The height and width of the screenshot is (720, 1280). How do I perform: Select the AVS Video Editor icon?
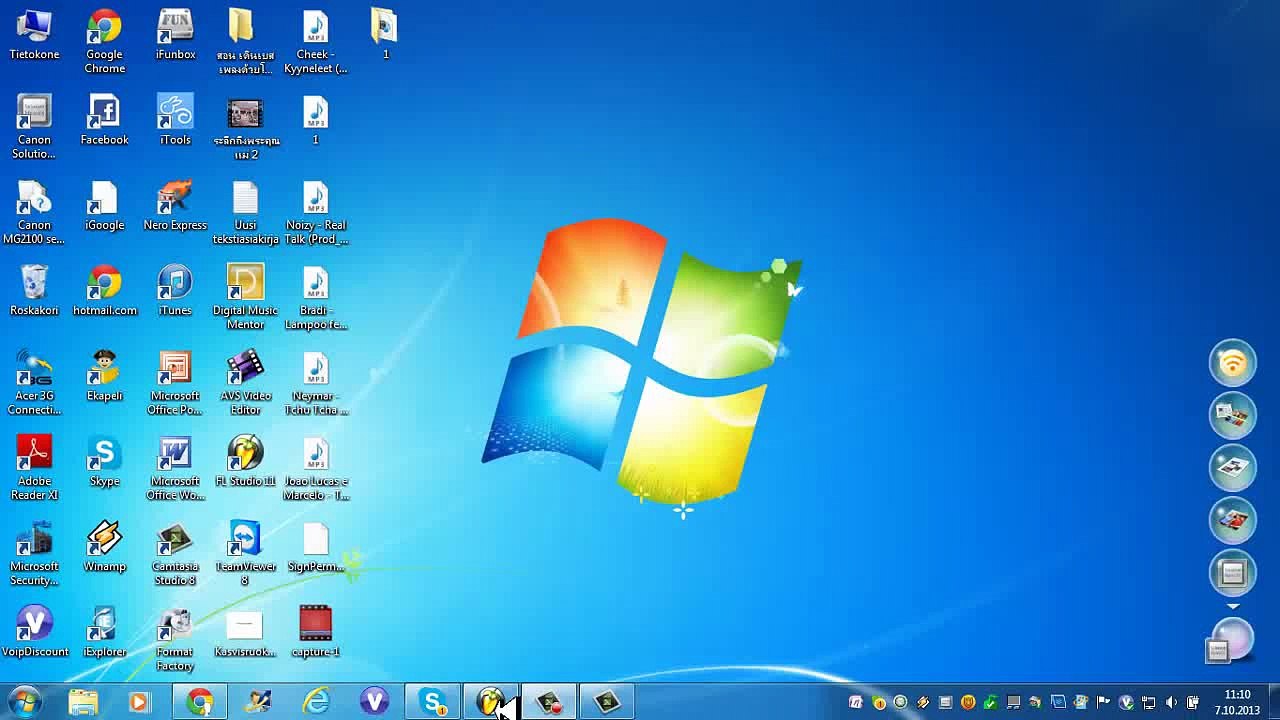click(x=245, y=383)
